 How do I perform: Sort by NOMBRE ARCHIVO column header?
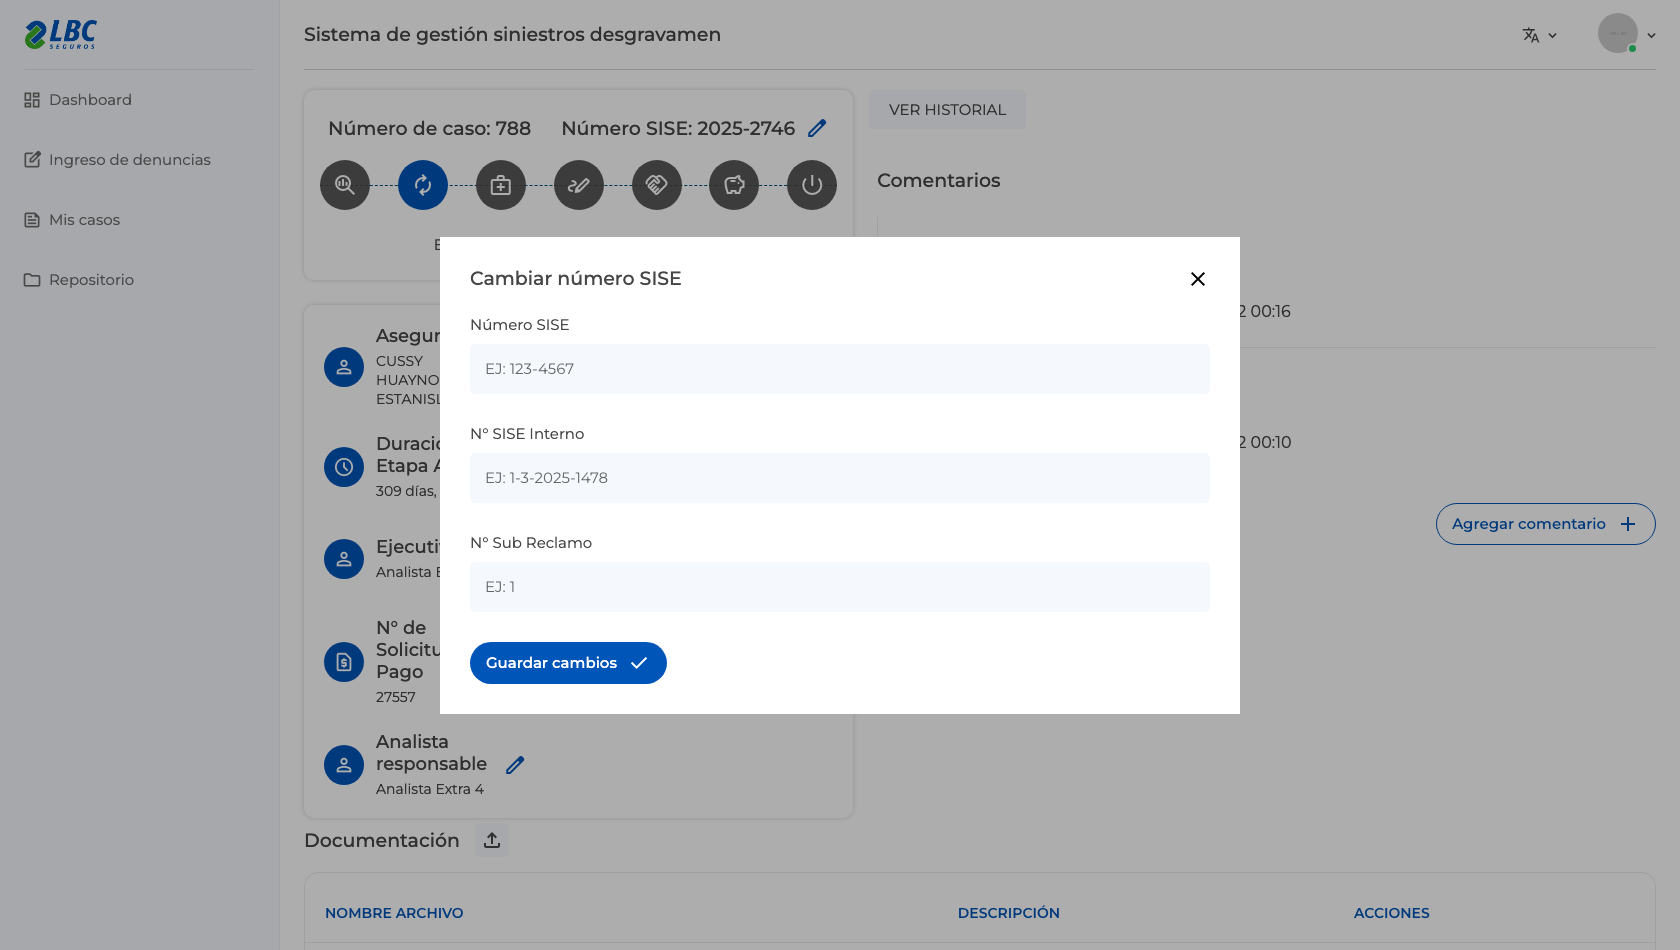click(x=394, y=913)
